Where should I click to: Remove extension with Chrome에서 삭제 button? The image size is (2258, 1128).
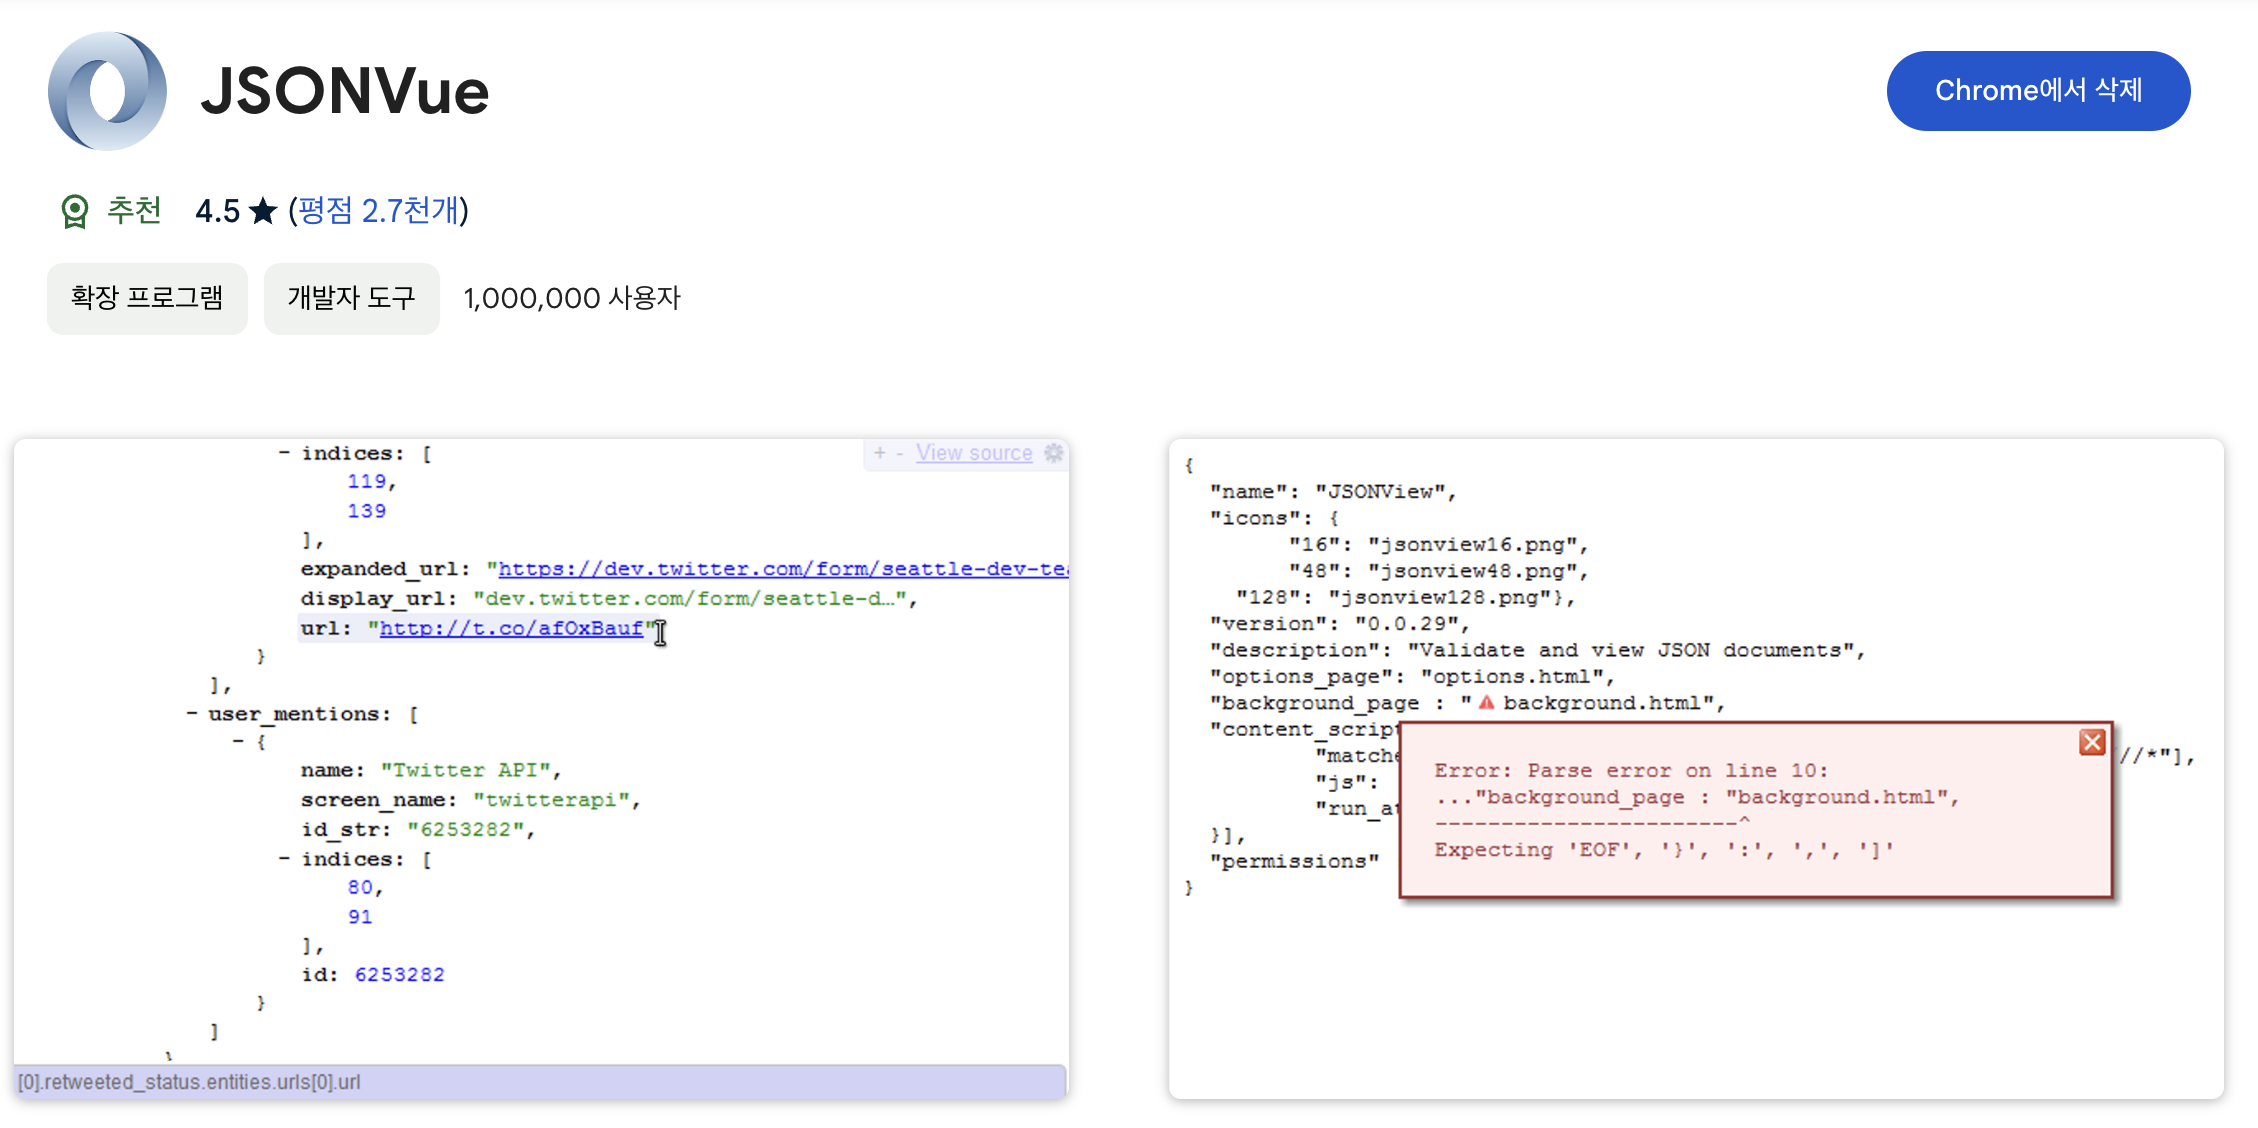pyautogui.click(x=2038, y=91)
